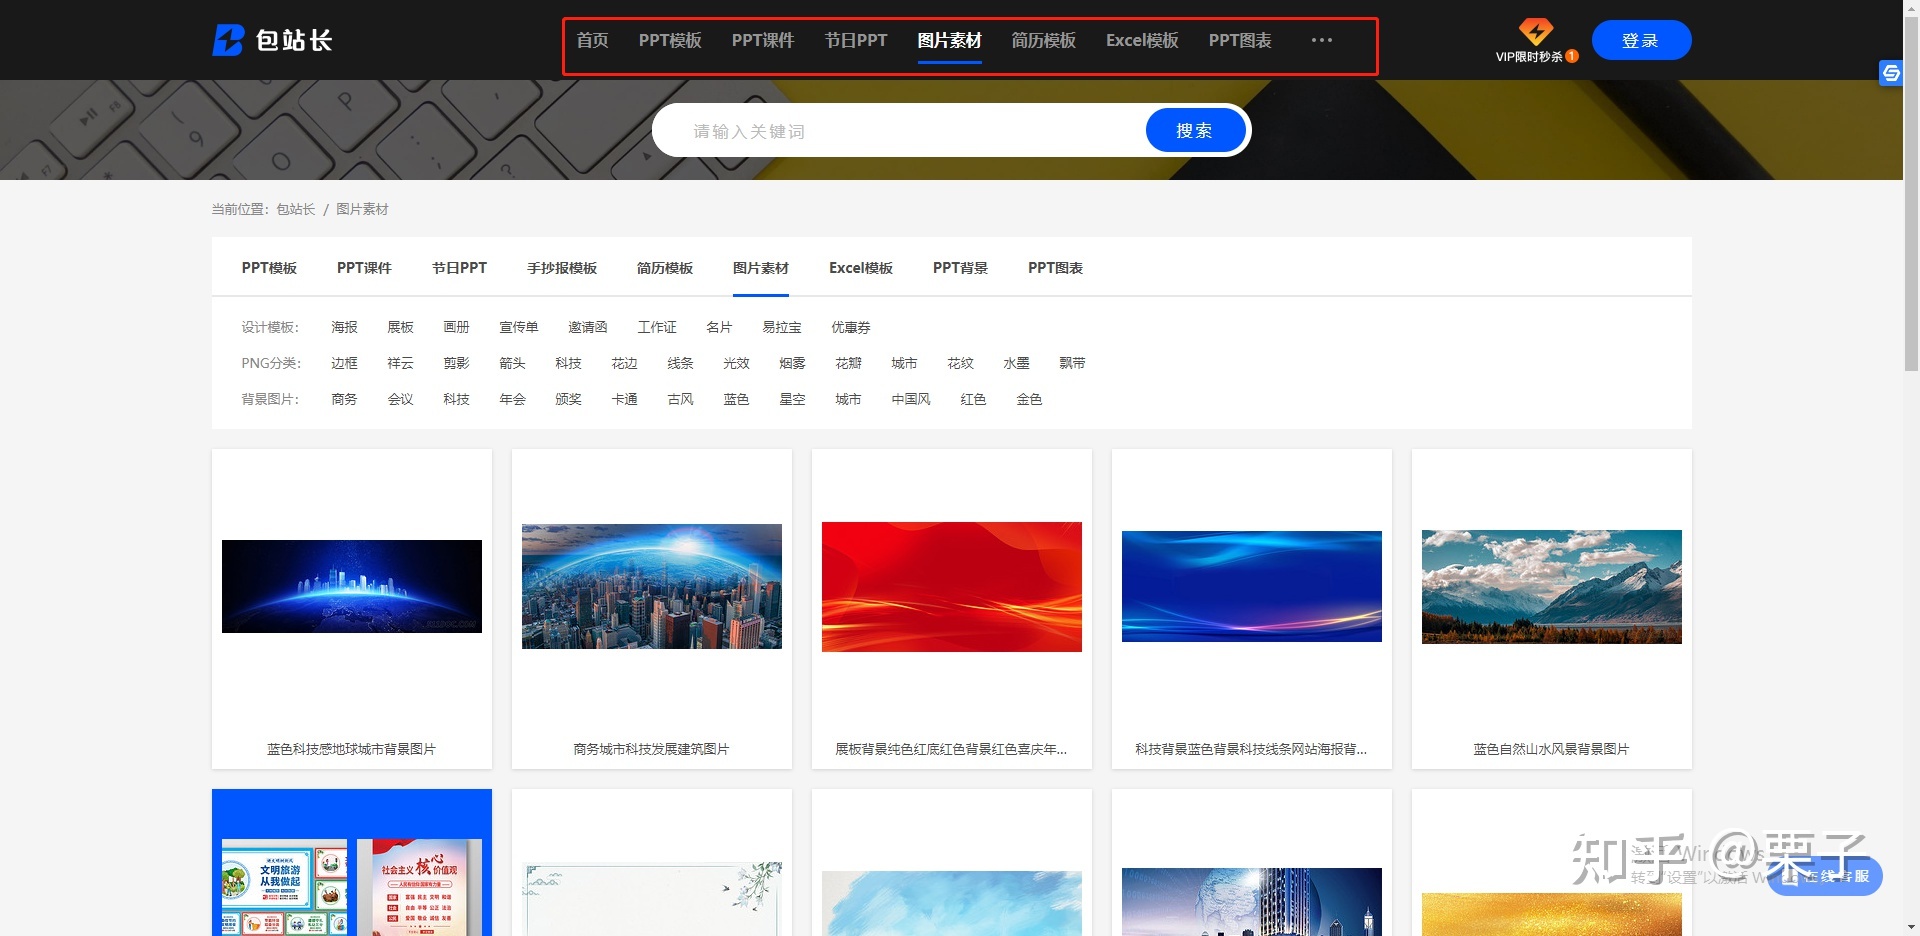
Task: Select PNG category 边框
Action: pyautogui.click(x=344, y=363)
